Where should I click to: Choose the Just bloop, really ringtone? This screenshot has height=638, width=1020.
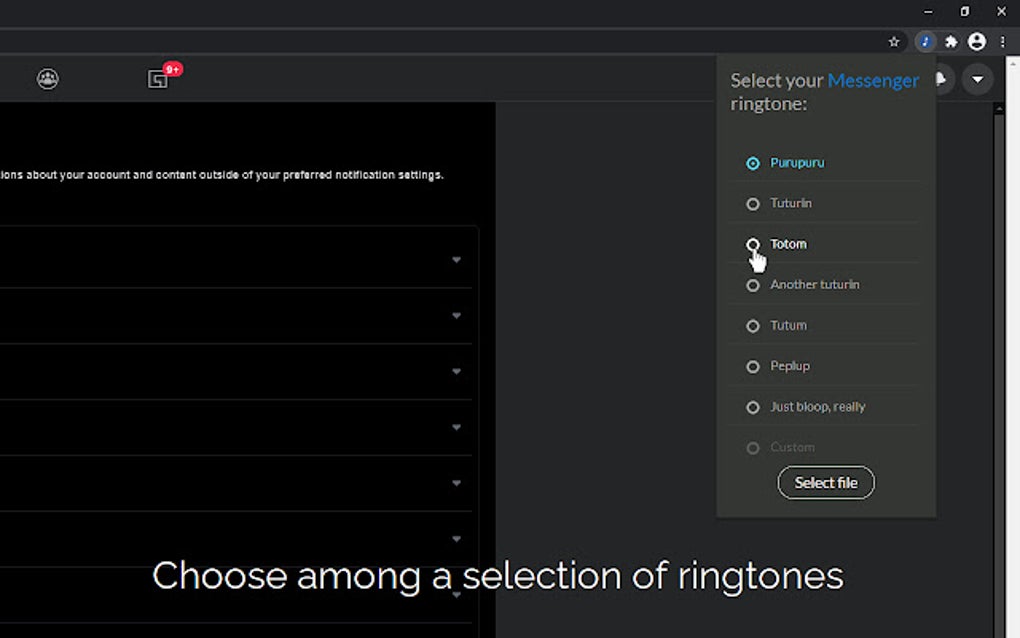[x=752, y=407]
